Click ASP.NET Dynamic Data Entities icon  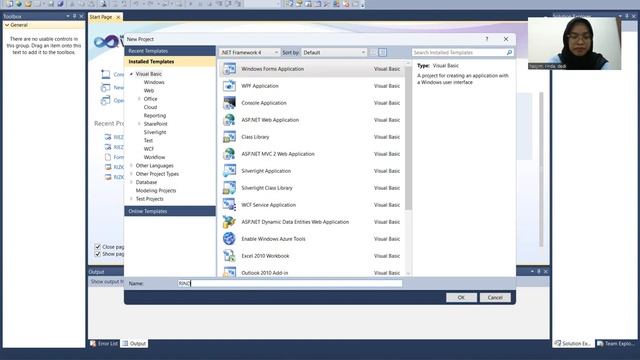point(229,222)
